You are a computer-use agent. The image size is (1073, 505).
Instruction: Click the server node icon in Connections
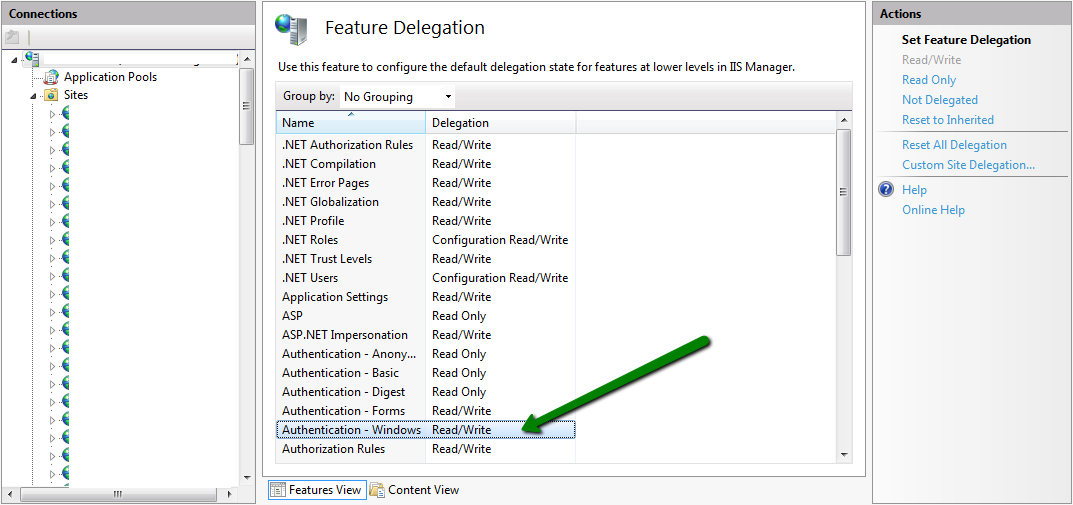pos(31,59)
